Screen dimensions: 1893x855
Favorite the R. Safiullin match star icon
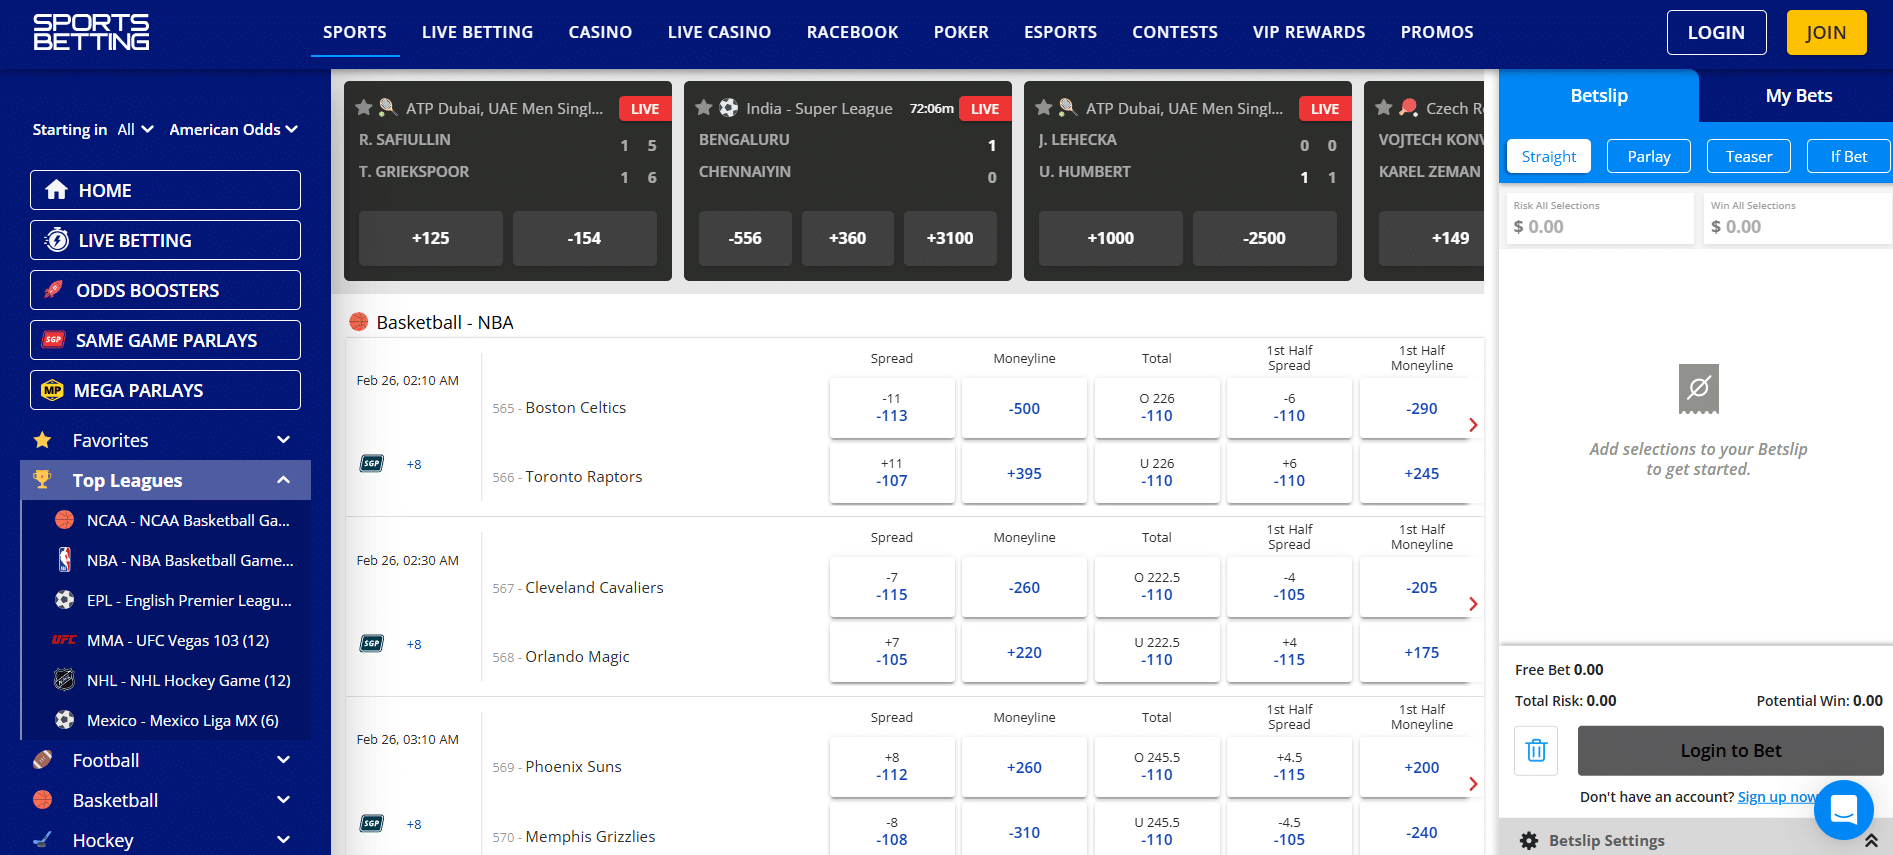pos(364,107)
